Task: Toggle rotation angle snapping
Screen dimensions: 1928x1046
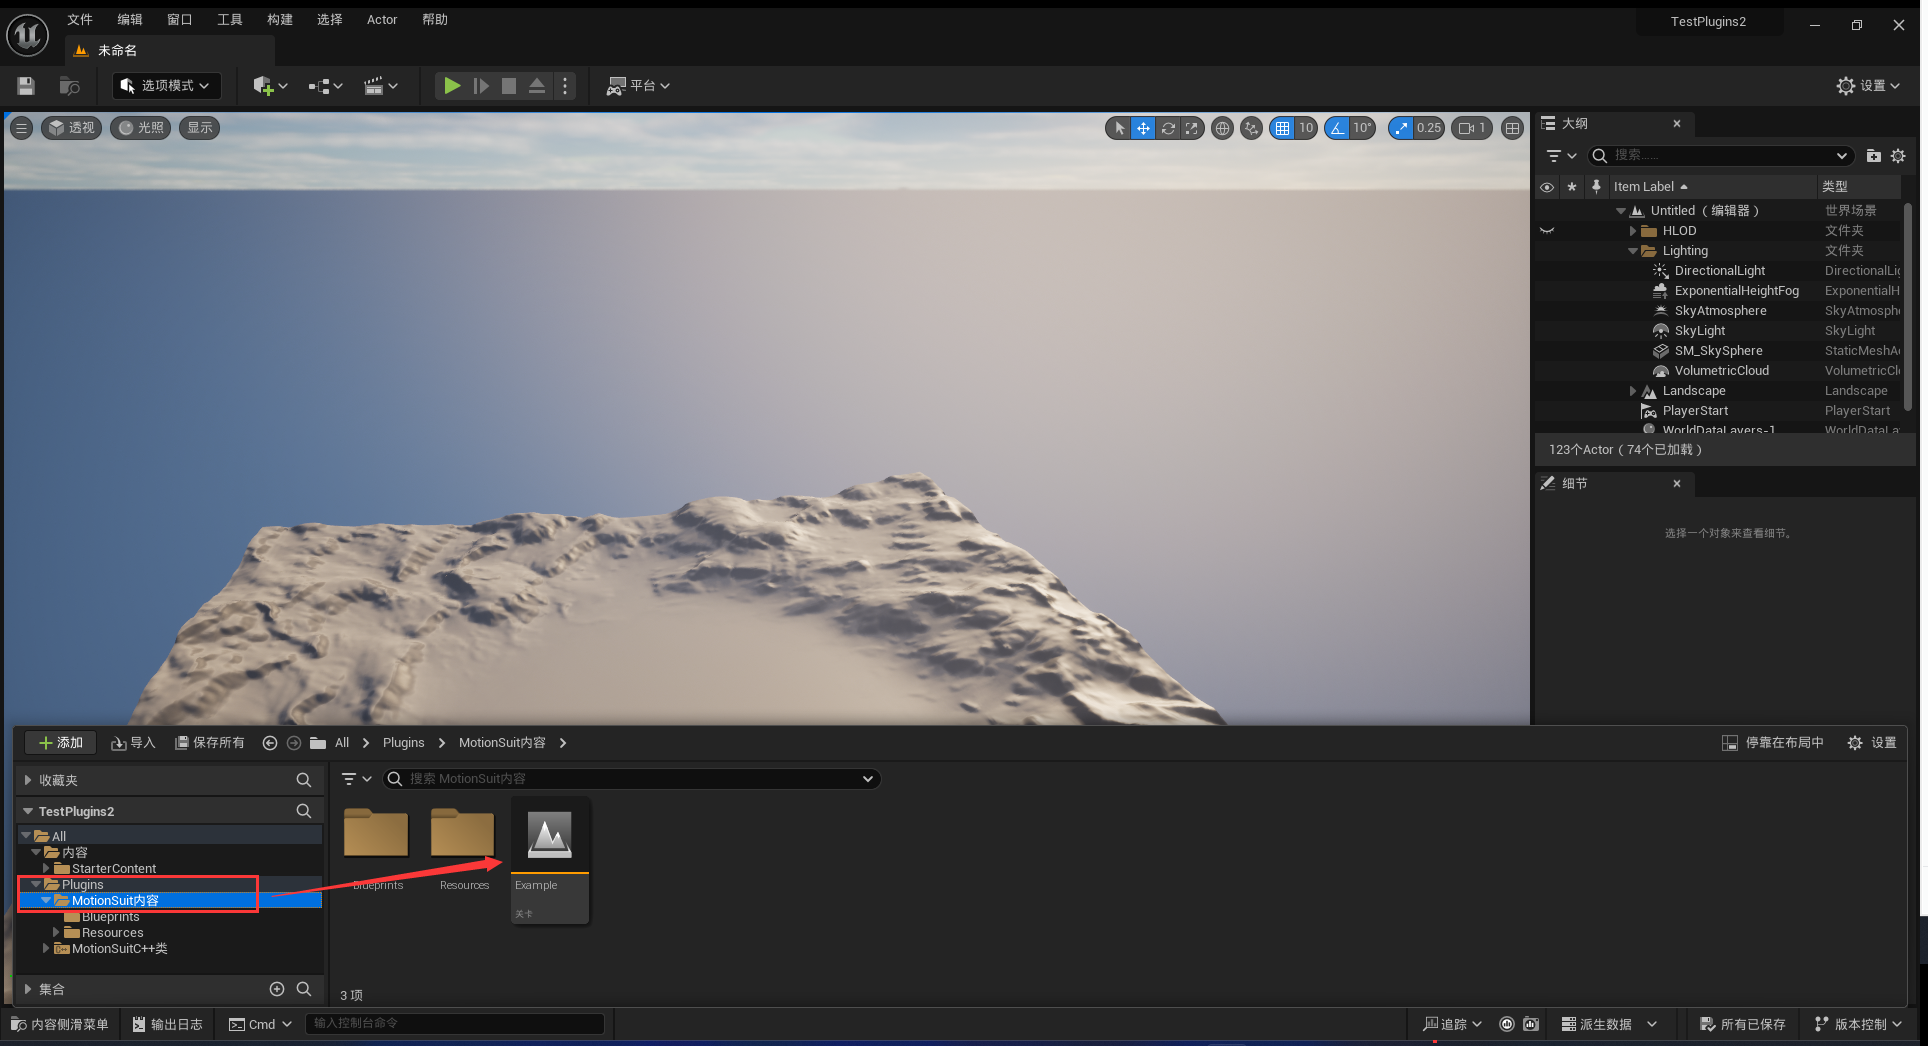Action: pos(1337,128)
